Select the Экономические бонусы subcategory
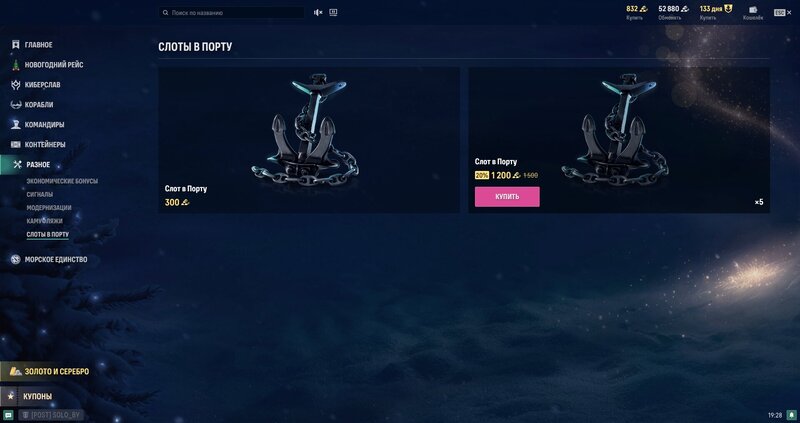This screenshot has width=800, height=423. pos(62,181)
